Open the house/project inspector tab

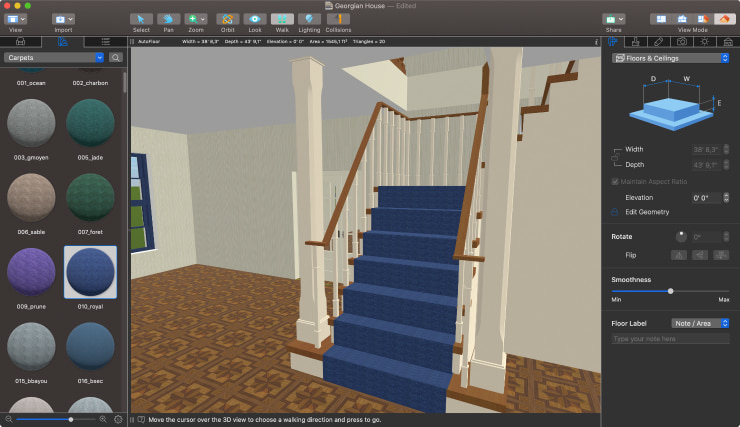[728, 42]
